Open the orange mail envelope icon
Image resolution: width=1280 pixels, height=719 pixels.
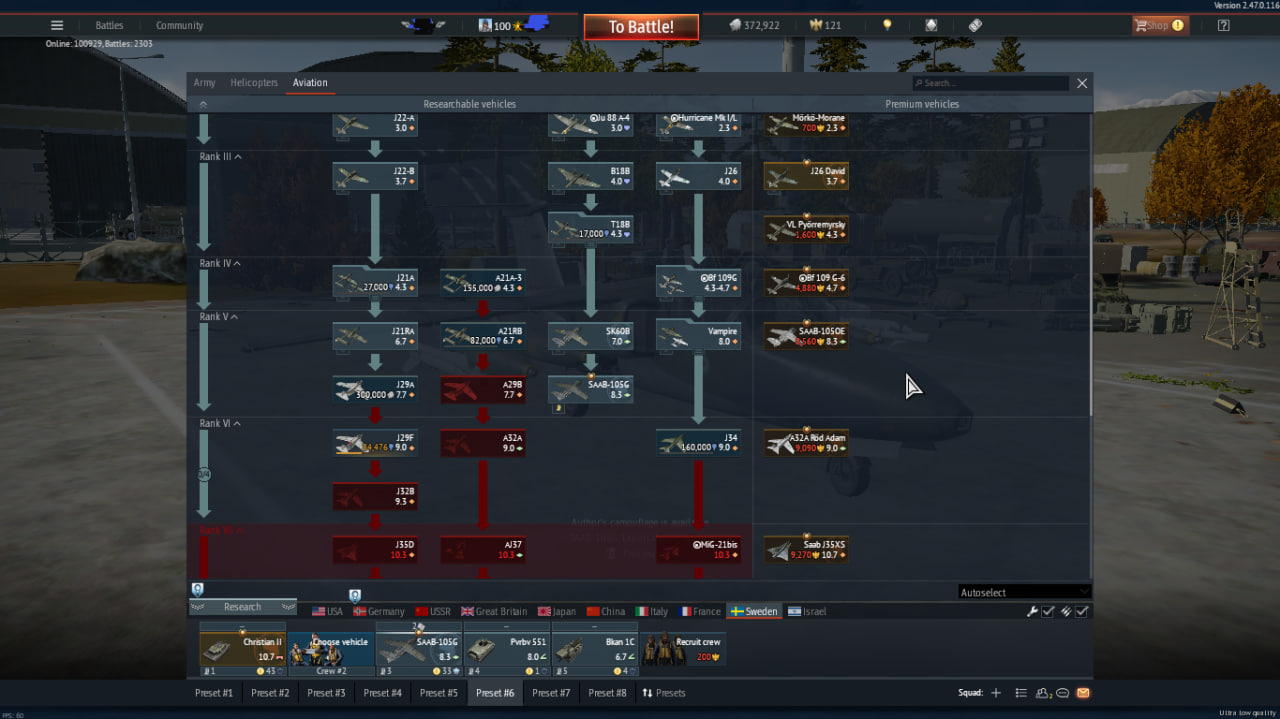click(1083, 693)
